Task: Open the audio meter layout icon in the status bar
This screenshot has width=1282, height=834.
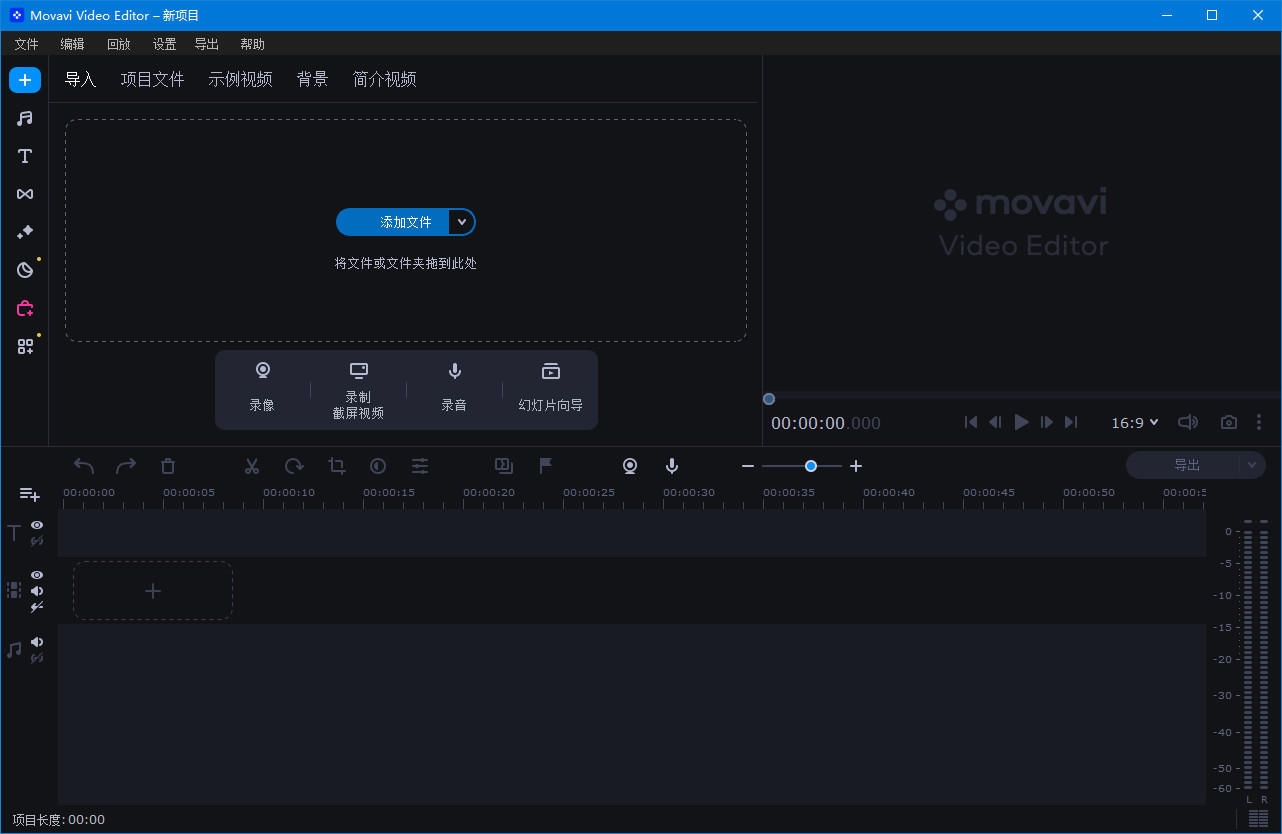Action: (1258, 819)
